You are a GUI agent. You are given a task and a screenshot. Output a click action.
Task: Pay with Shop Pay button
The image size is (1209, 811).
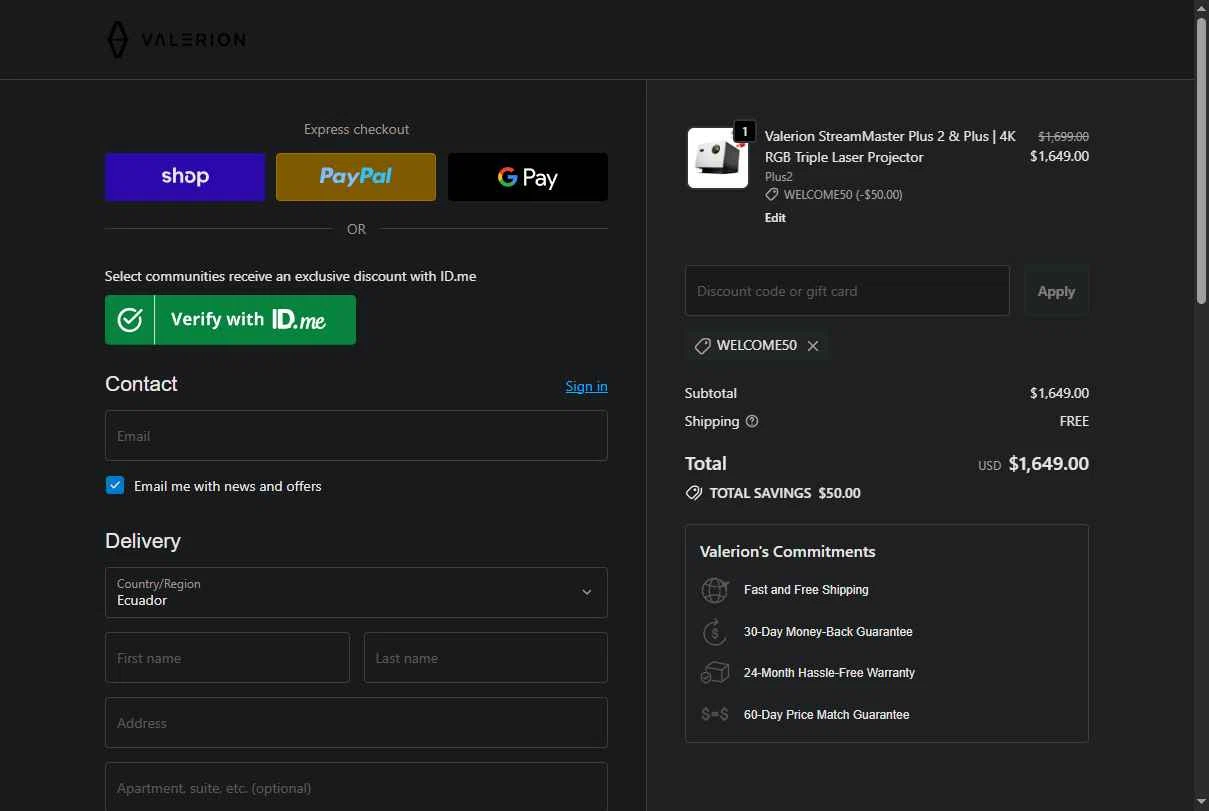[185, 177]
